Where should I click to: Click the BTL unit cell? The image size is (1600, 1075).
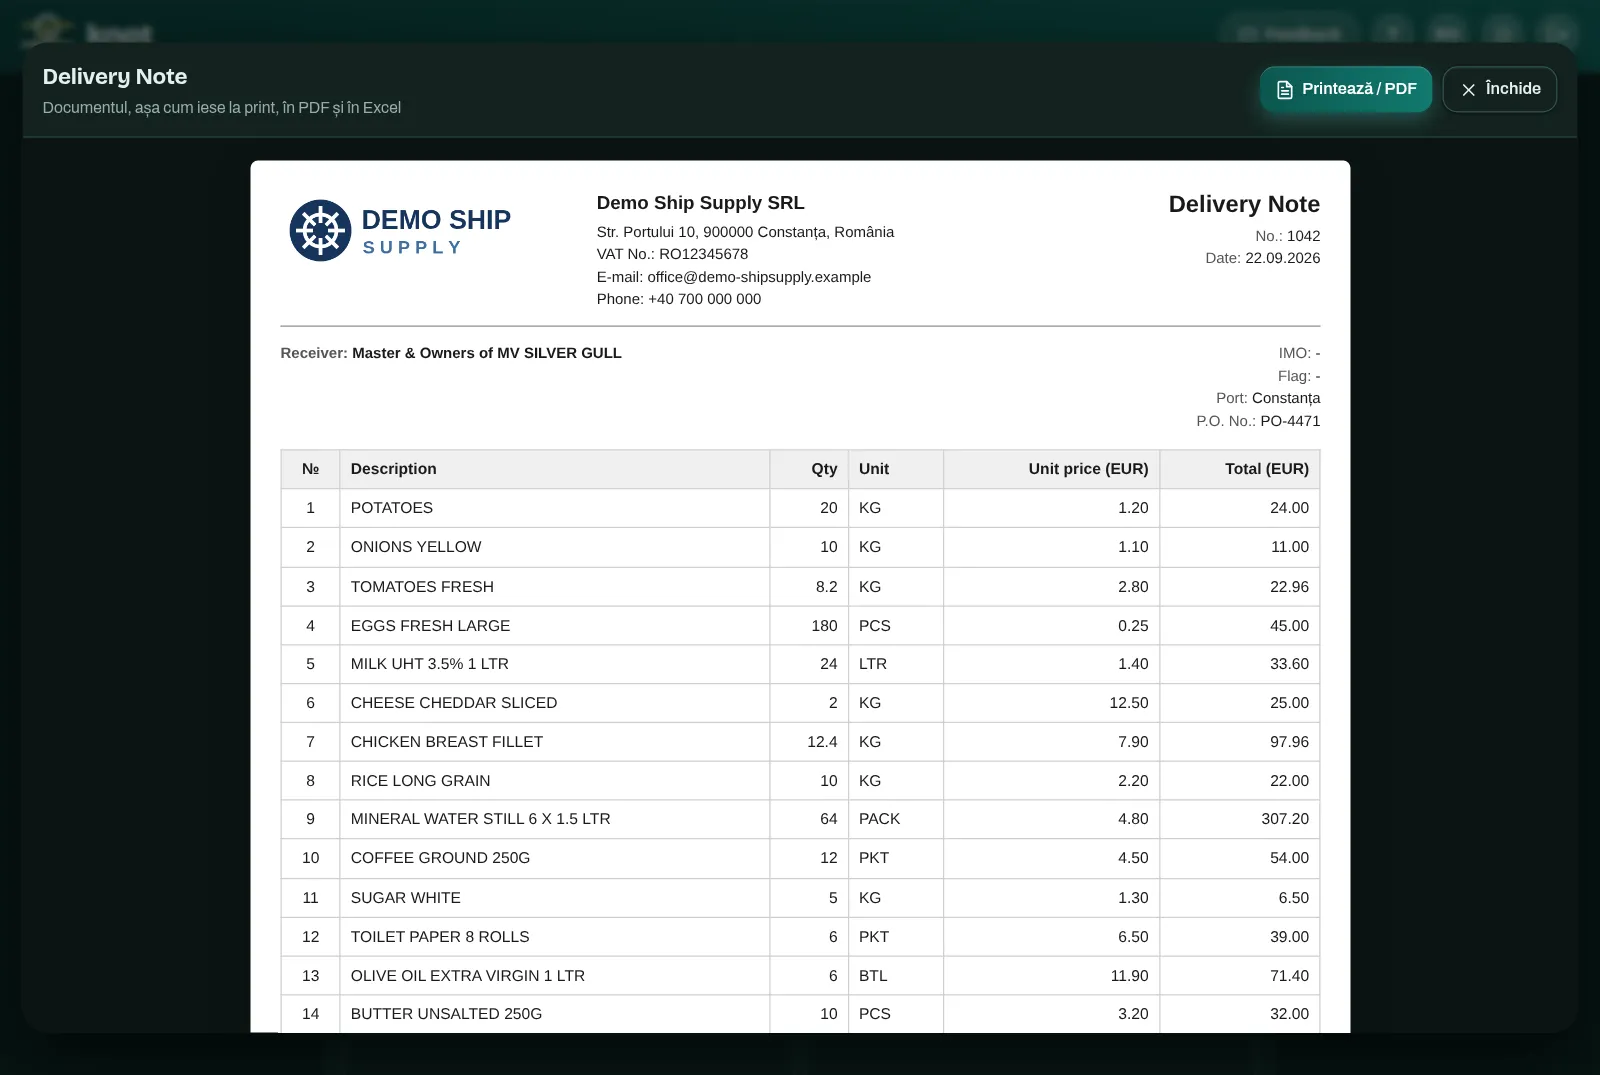895,976
